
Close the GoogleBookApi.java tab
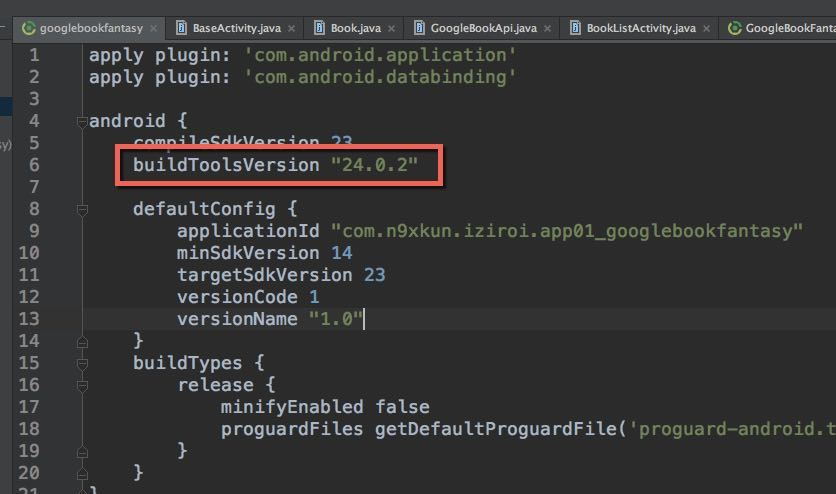(547, 29)
